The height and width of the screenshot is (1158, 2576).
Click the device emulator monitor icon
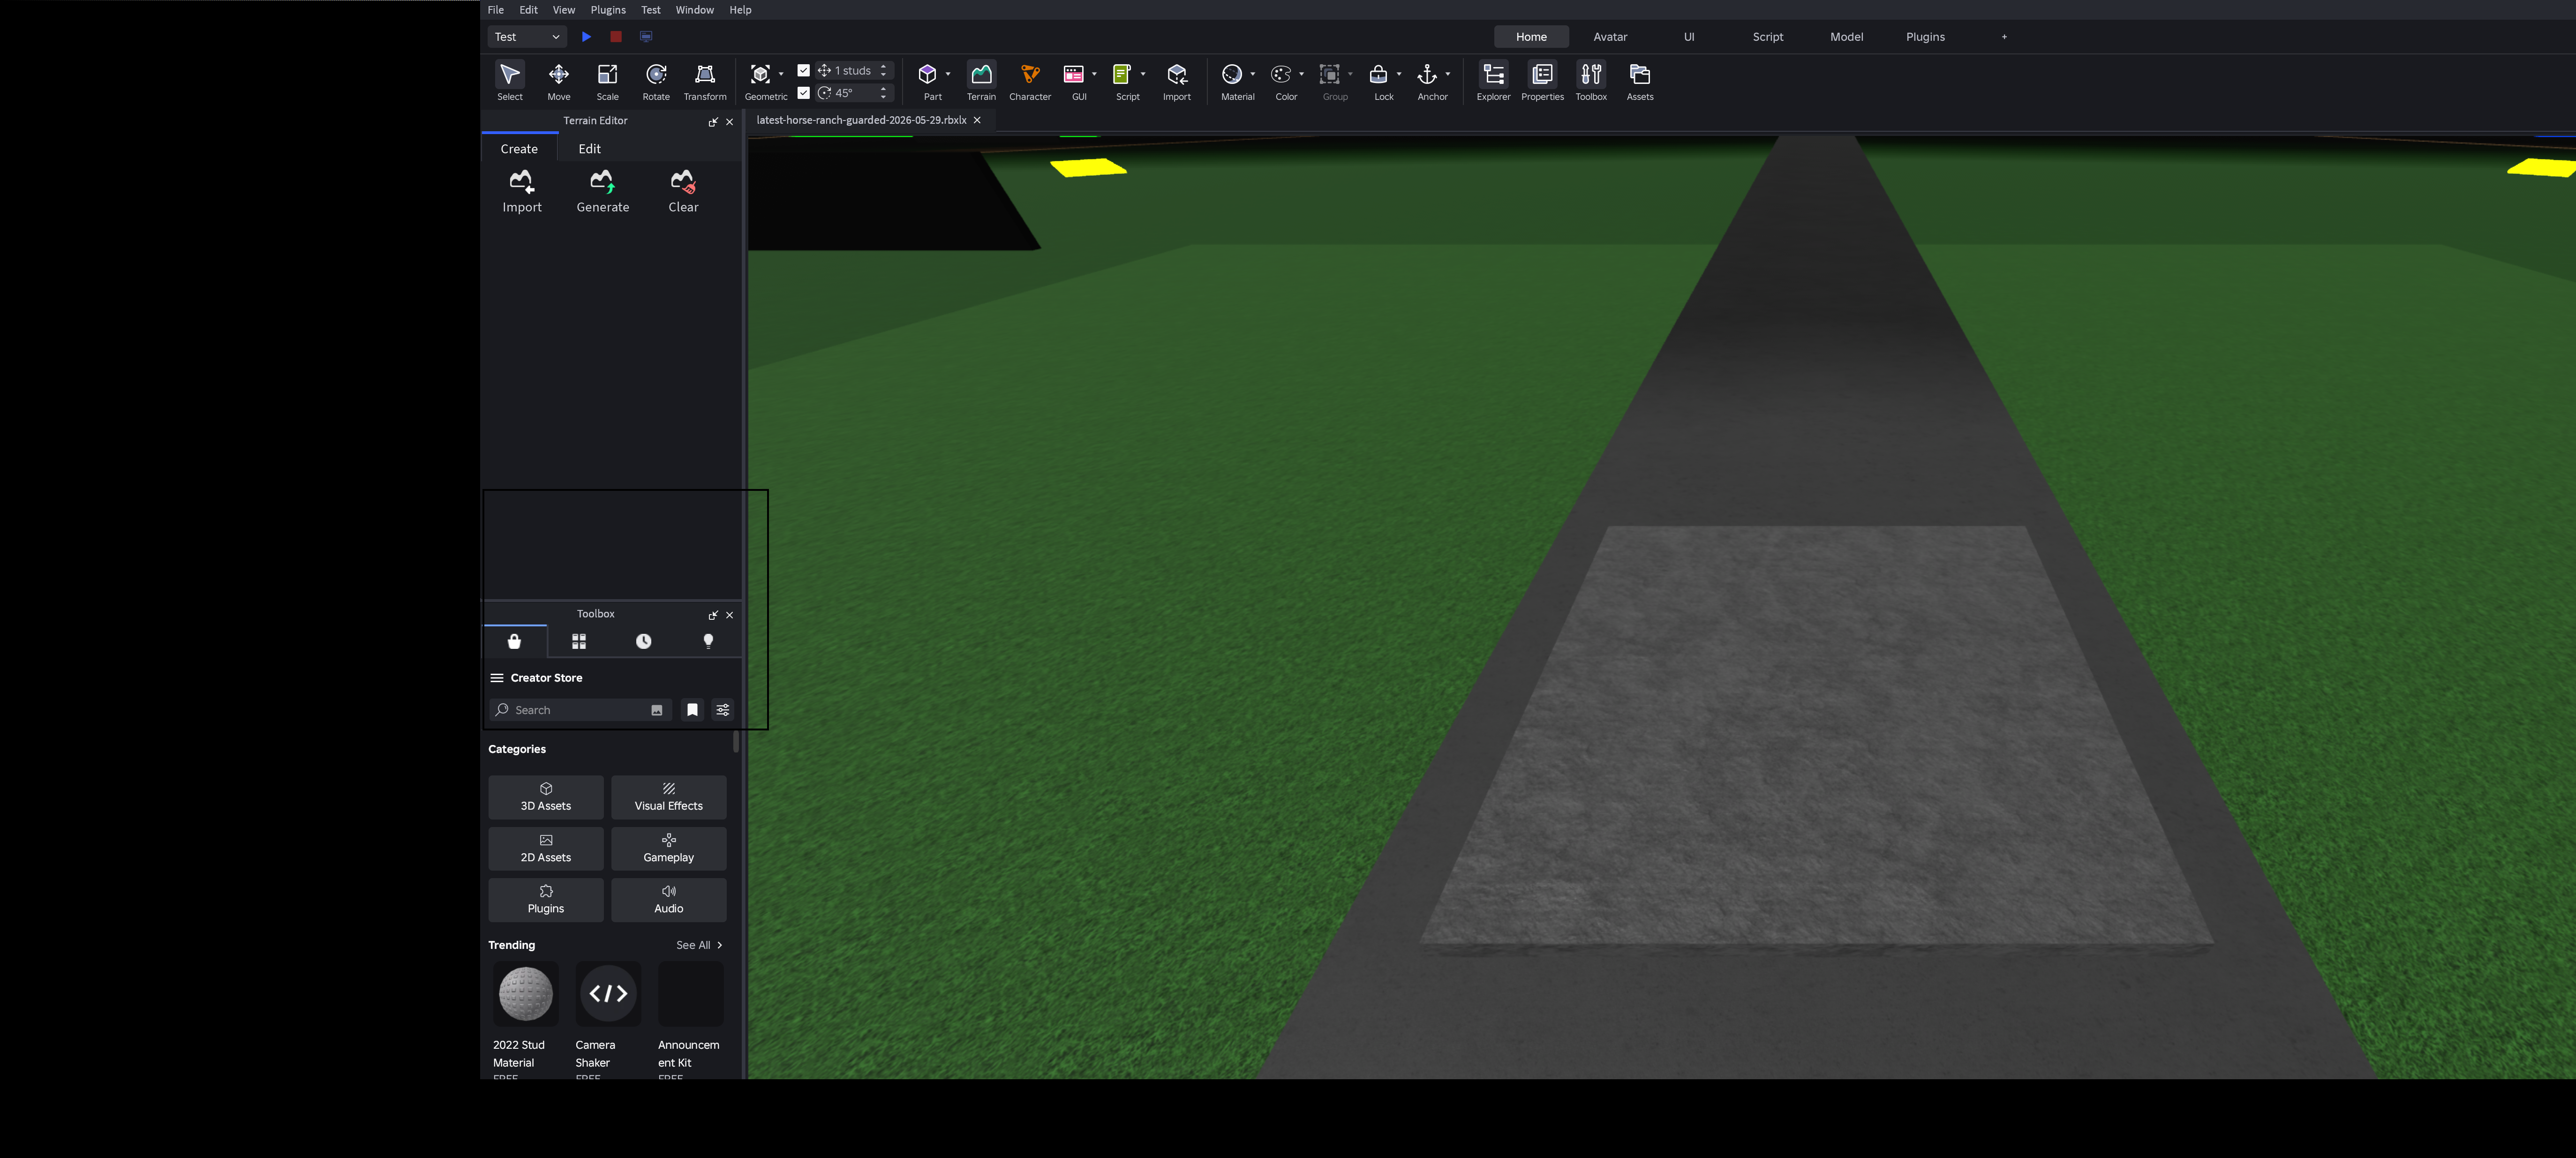[646, 37]
